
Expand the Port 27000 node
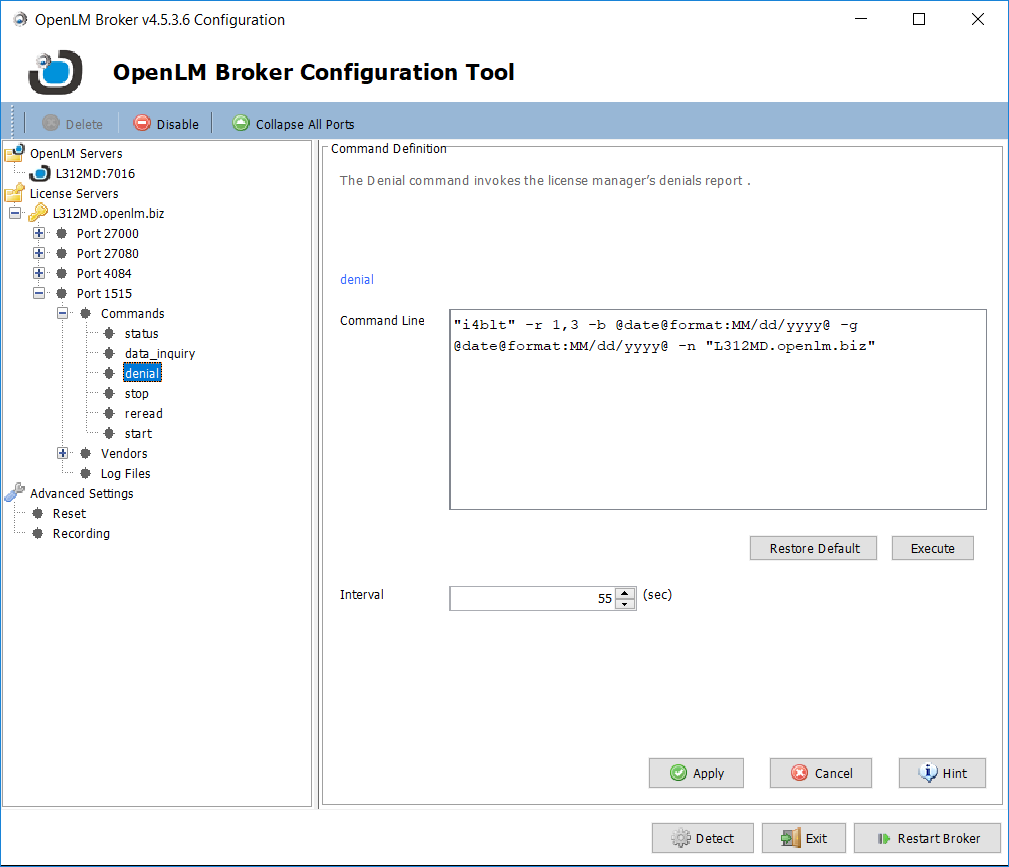pos(39,233)
